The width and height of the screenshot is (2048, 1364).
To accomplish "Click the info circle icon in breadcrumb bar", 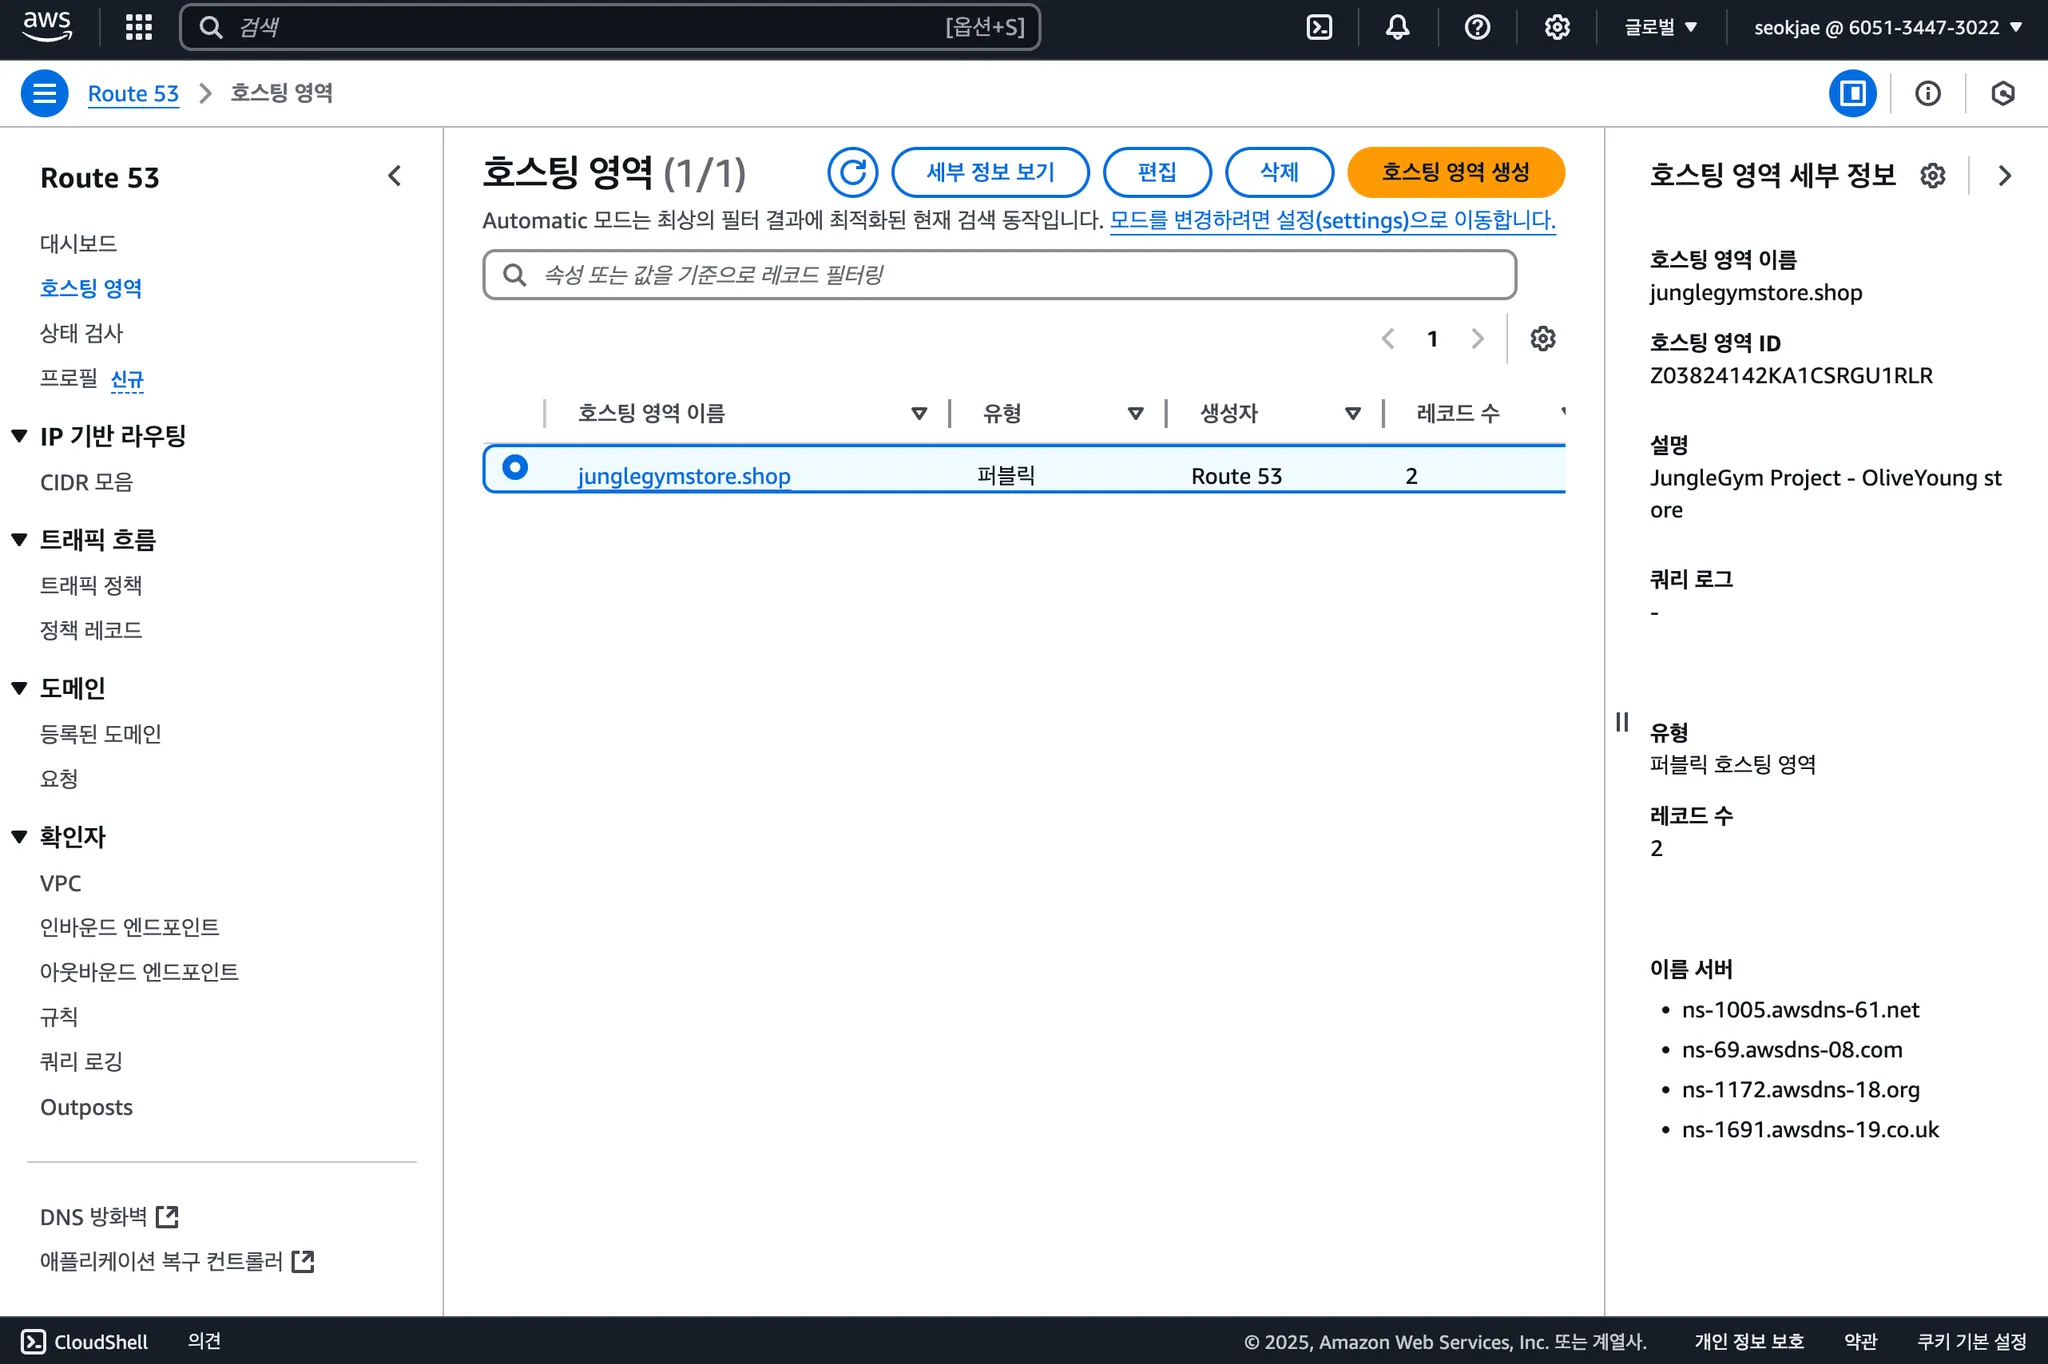I will pos(1927,93).
